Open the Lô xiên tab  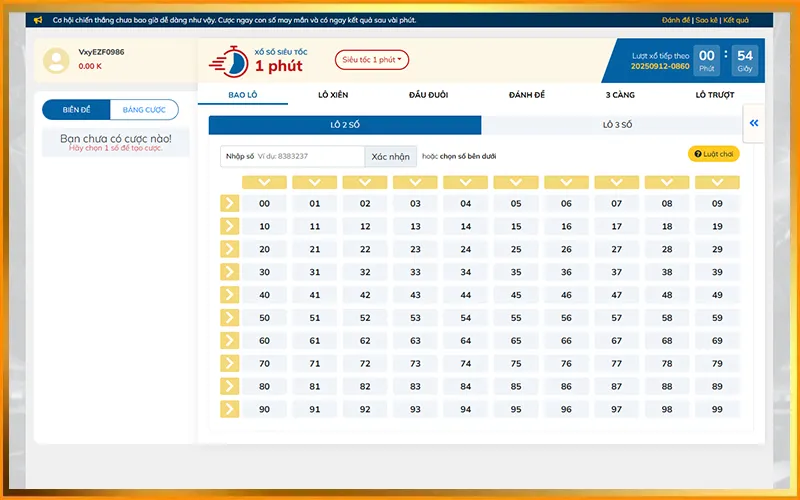[333, 95]
